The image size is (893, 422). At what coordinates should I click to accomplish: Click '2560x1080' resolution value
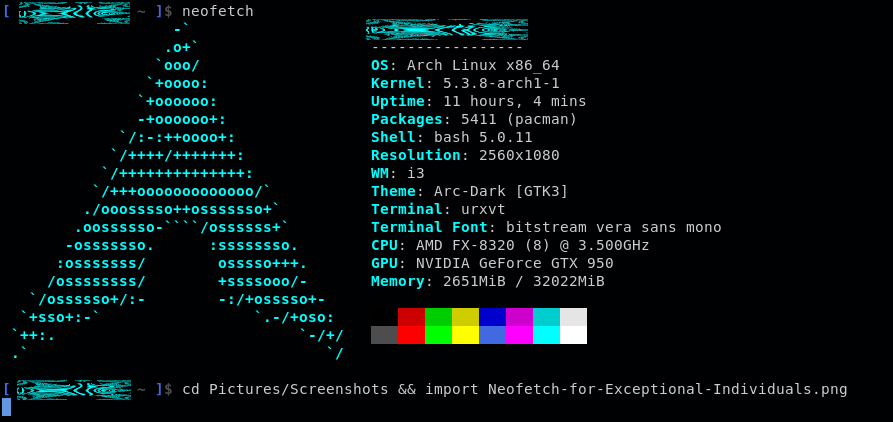pyautogui.click(x=519, y=155)
